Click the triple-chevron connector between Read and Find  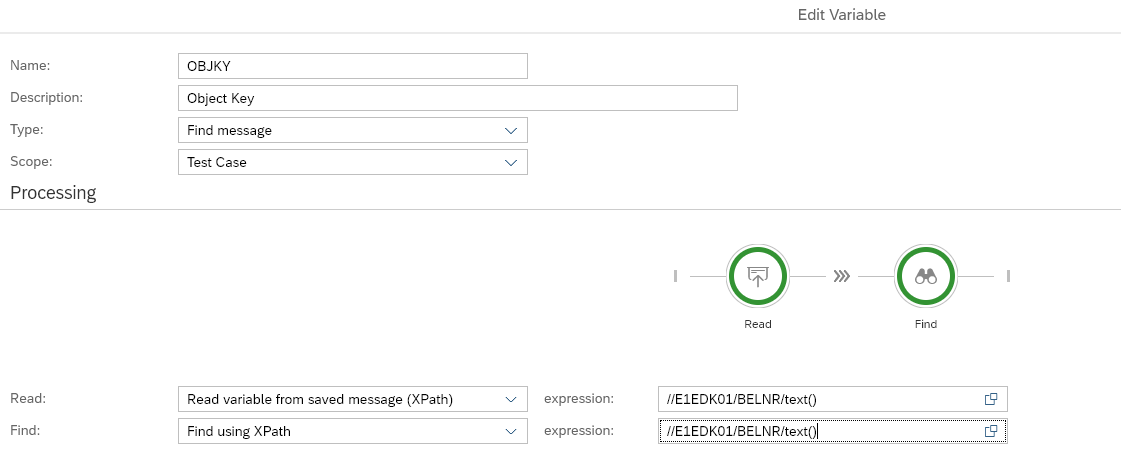coord(842,277)
